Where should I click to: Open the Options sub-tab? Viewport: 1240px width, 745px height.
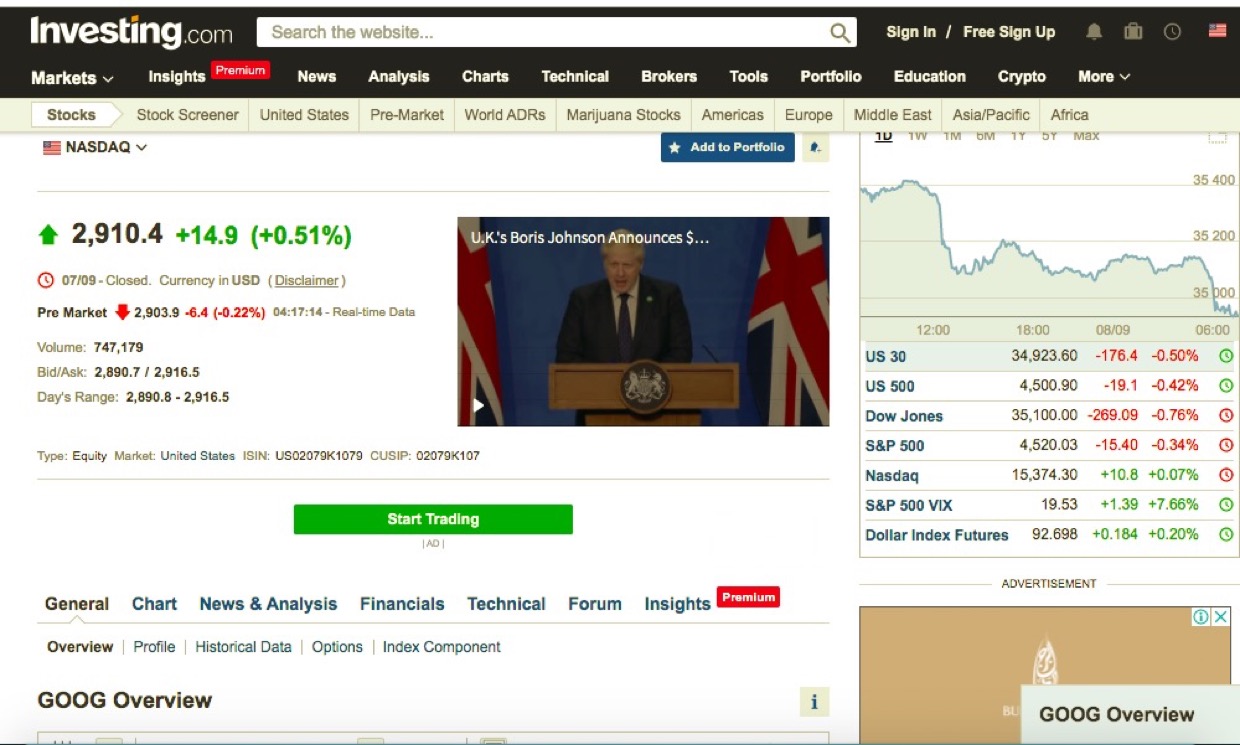coord(337,647)
